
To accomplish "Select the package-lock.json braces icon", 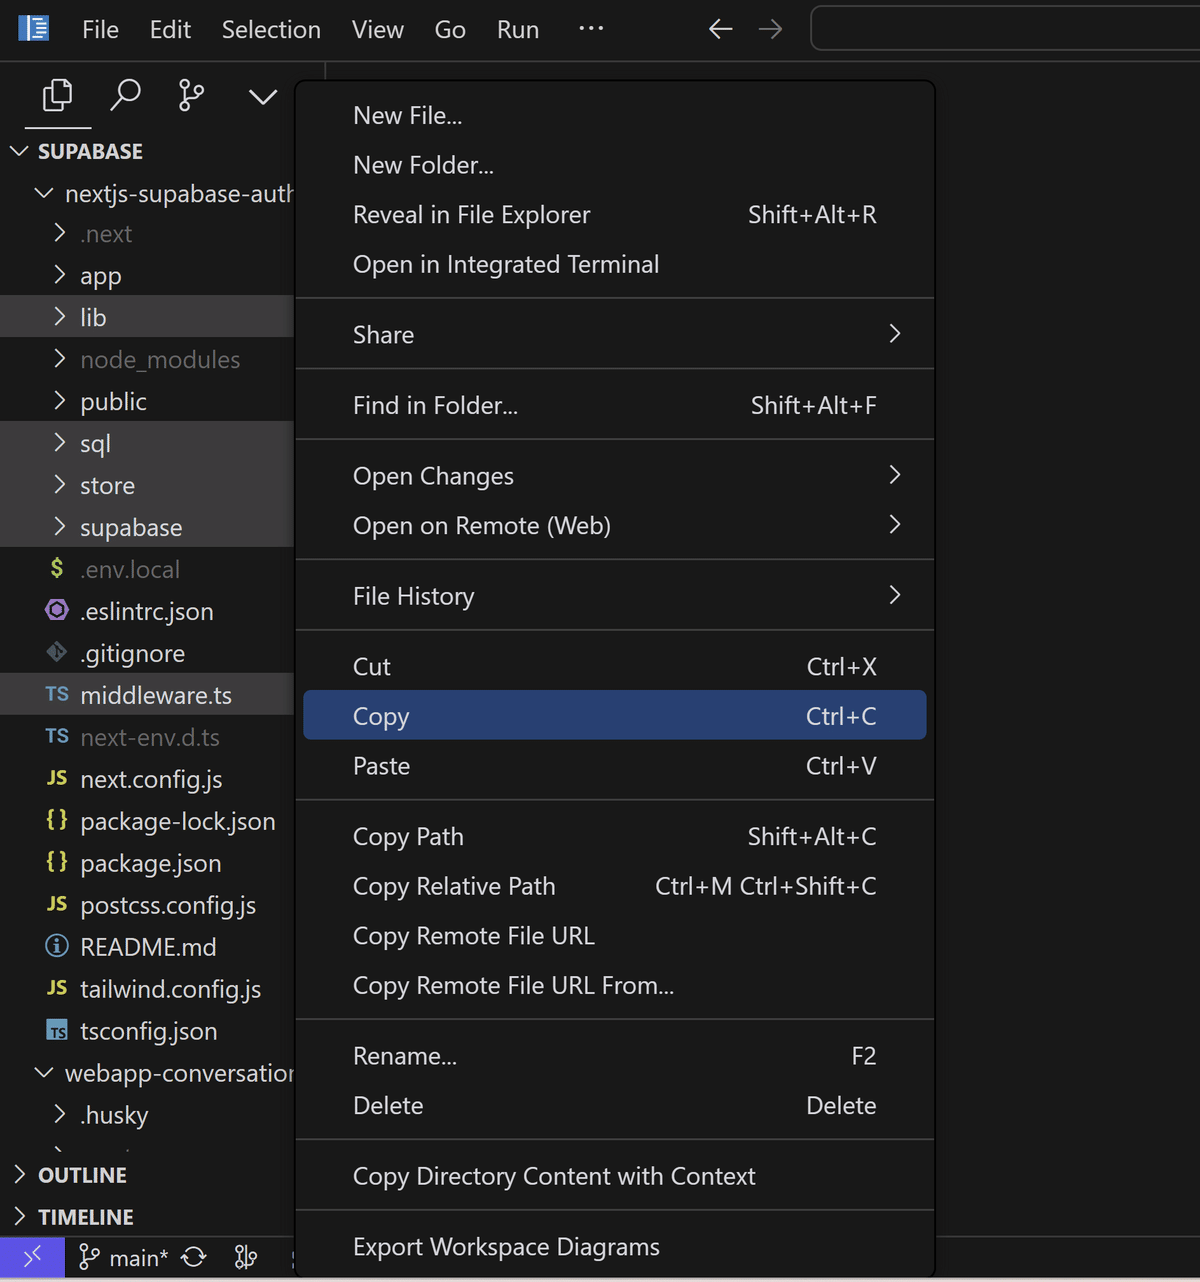I will pos(57,820).
